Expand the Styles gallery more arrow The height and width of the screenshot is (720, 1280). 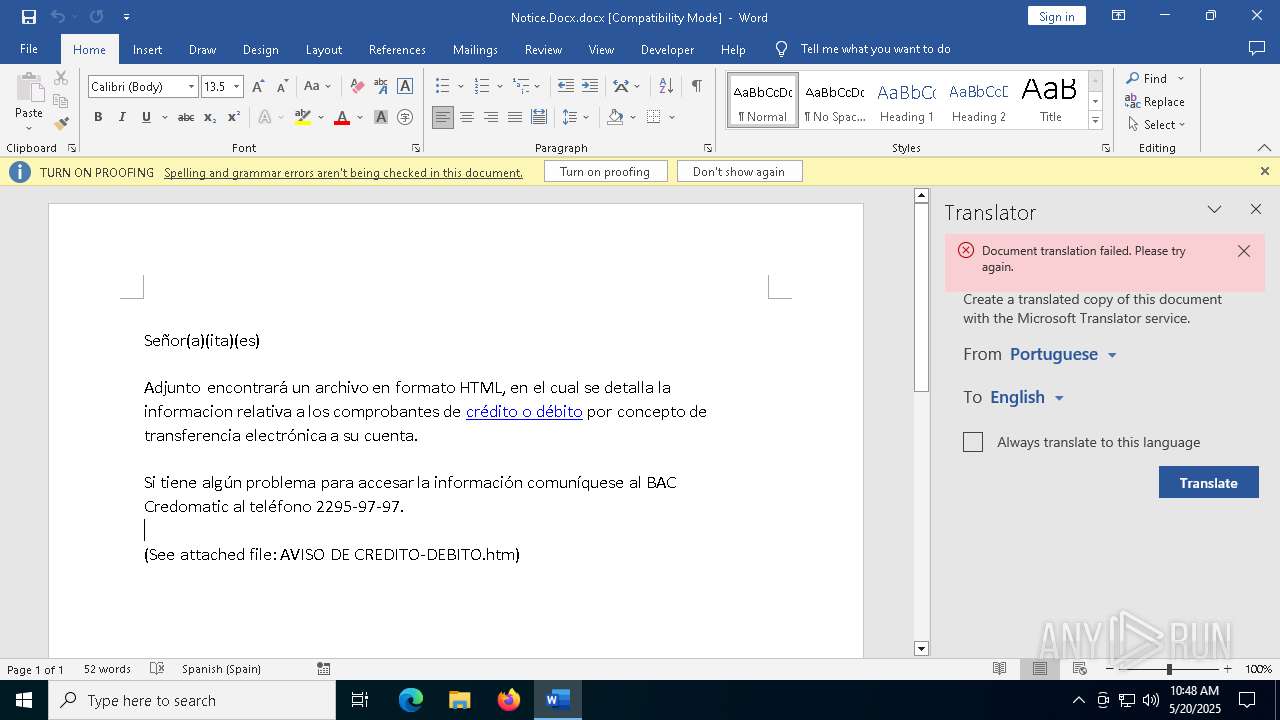(1095, 121)
